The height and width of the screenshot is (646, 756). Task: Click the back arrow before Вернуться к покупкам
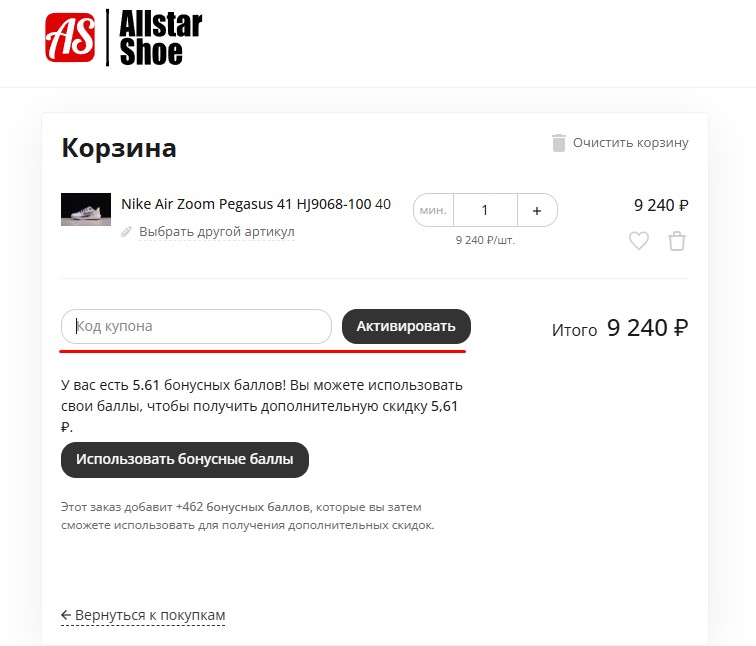tap(66, 615)
